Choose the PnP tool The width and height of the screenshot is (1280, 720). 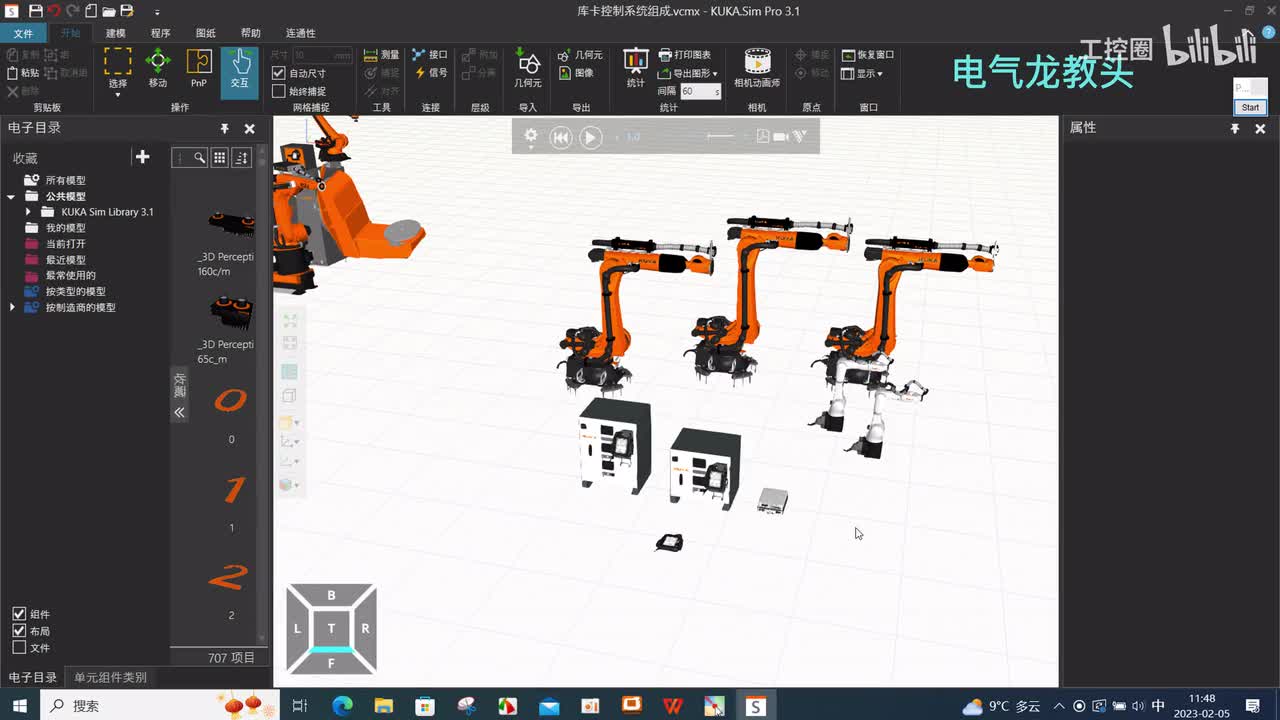point(199,68)
